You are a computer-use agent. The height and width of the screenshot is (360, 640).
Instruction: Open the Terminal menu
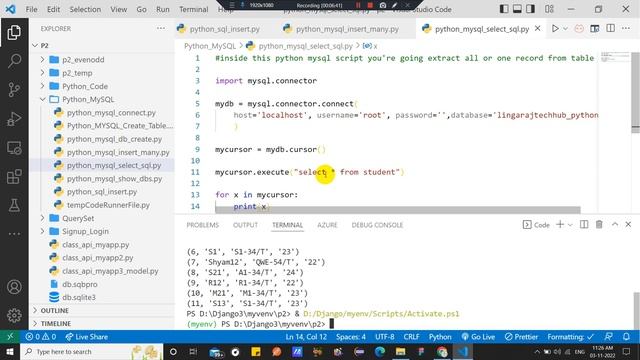click(193, 9)
